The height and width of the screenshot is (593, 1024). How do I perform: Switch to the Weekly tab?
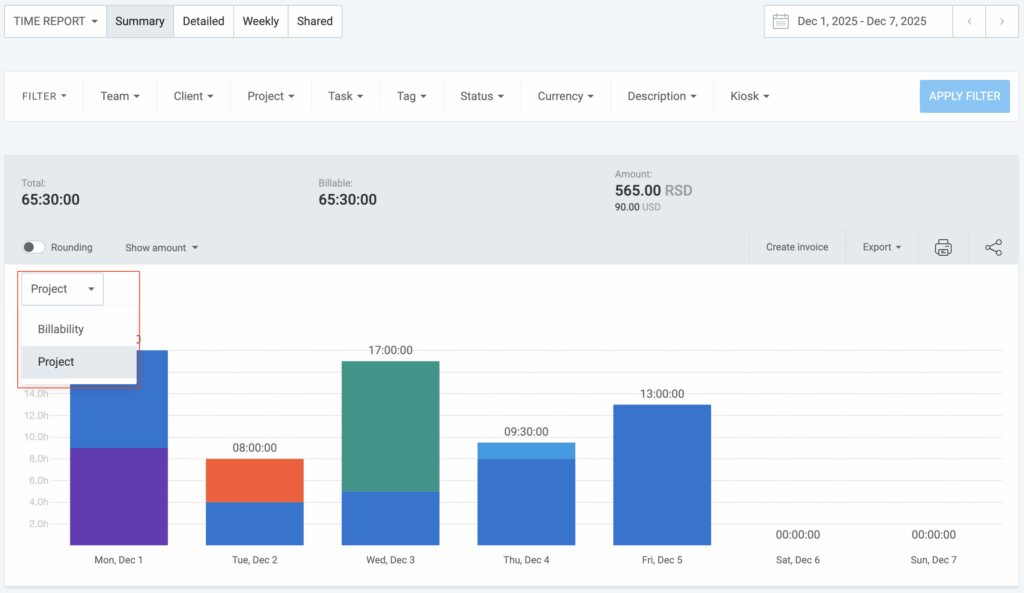tap(260, 21)
